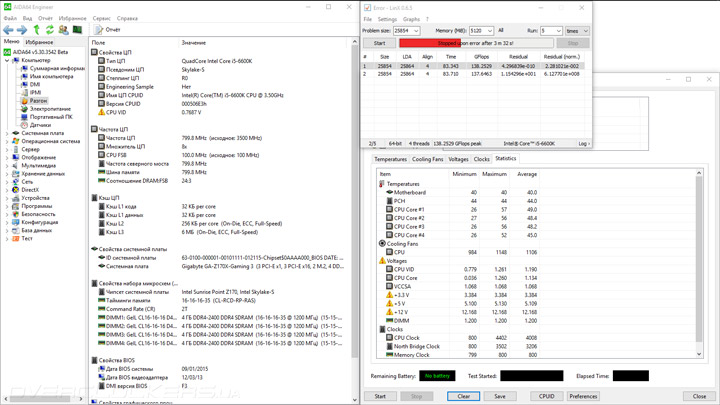Select the Разгон overclock tree item
This screenshot has width=720, height=405.
(x=38, y=101)
